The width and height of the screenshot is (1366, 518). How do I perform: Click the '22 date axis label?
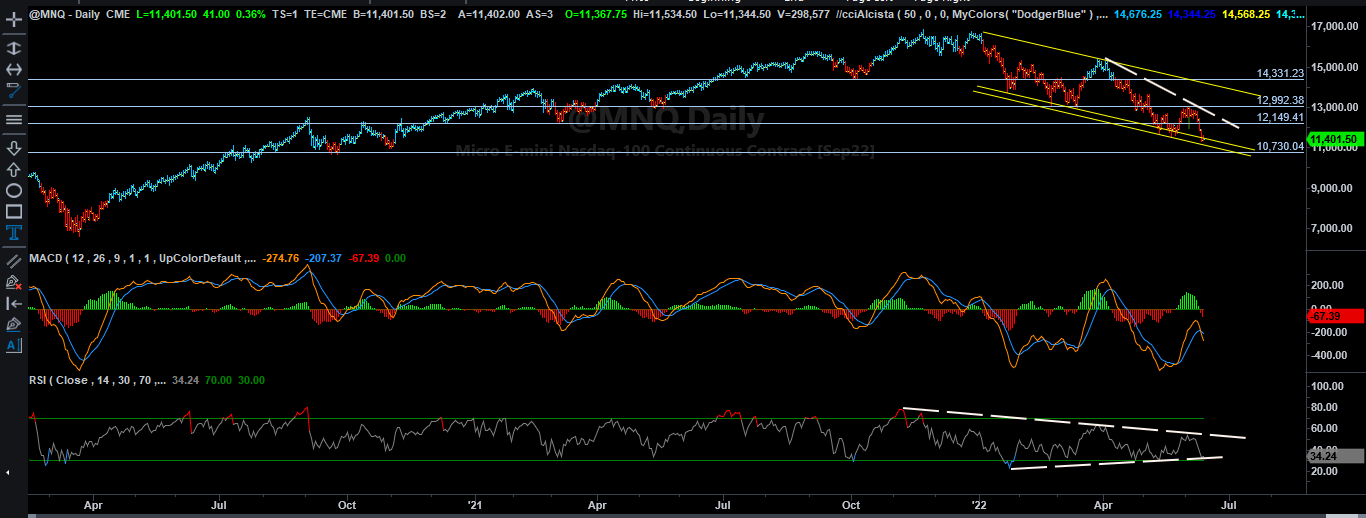pos(977,505)
